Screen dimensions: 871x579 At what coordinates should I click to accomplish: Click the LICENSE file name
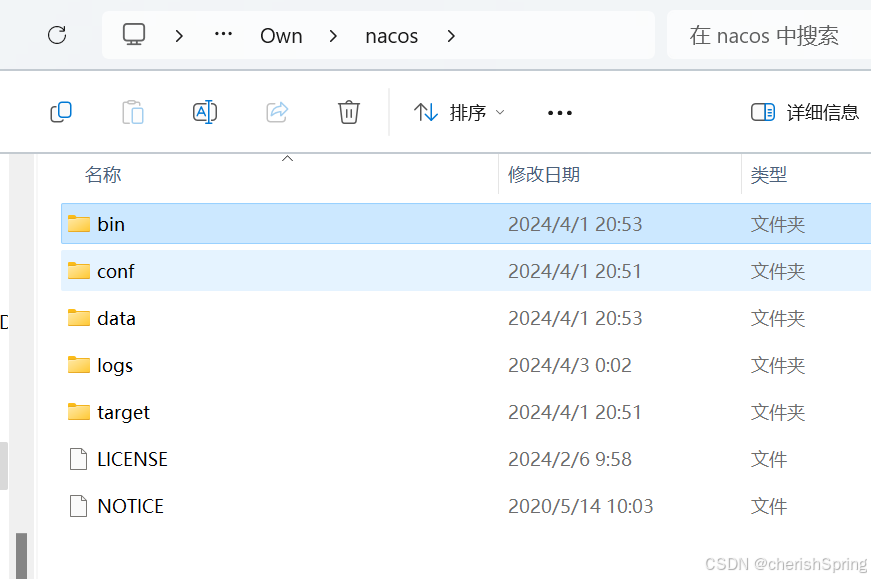(132, 459)
